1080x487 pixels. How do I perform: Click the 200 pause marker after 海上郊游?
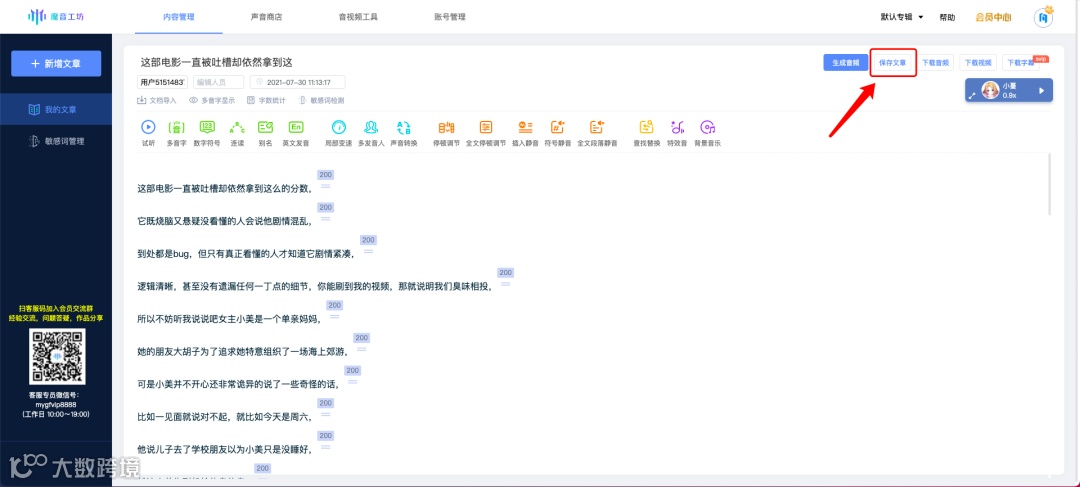[x=362, y=338]
